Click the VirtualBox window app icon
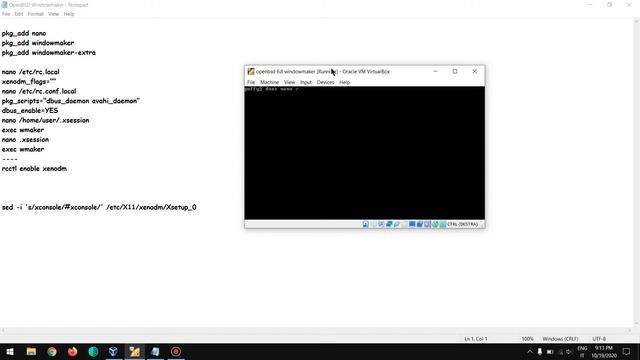640x360 pixels. click(251, 71)
